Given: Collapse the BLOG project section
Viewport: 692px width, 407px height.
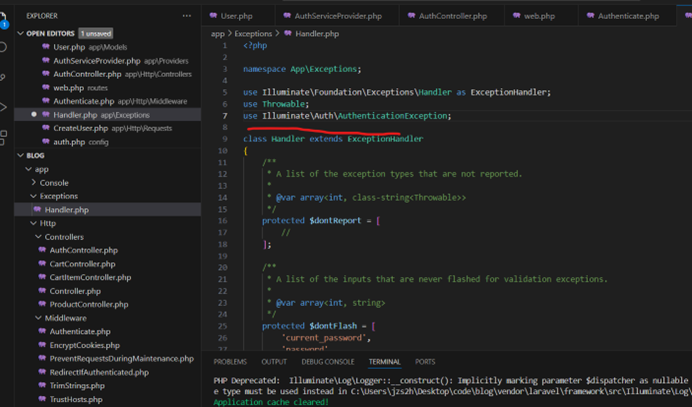Looking at the screenshot, I should click(20, 155).
